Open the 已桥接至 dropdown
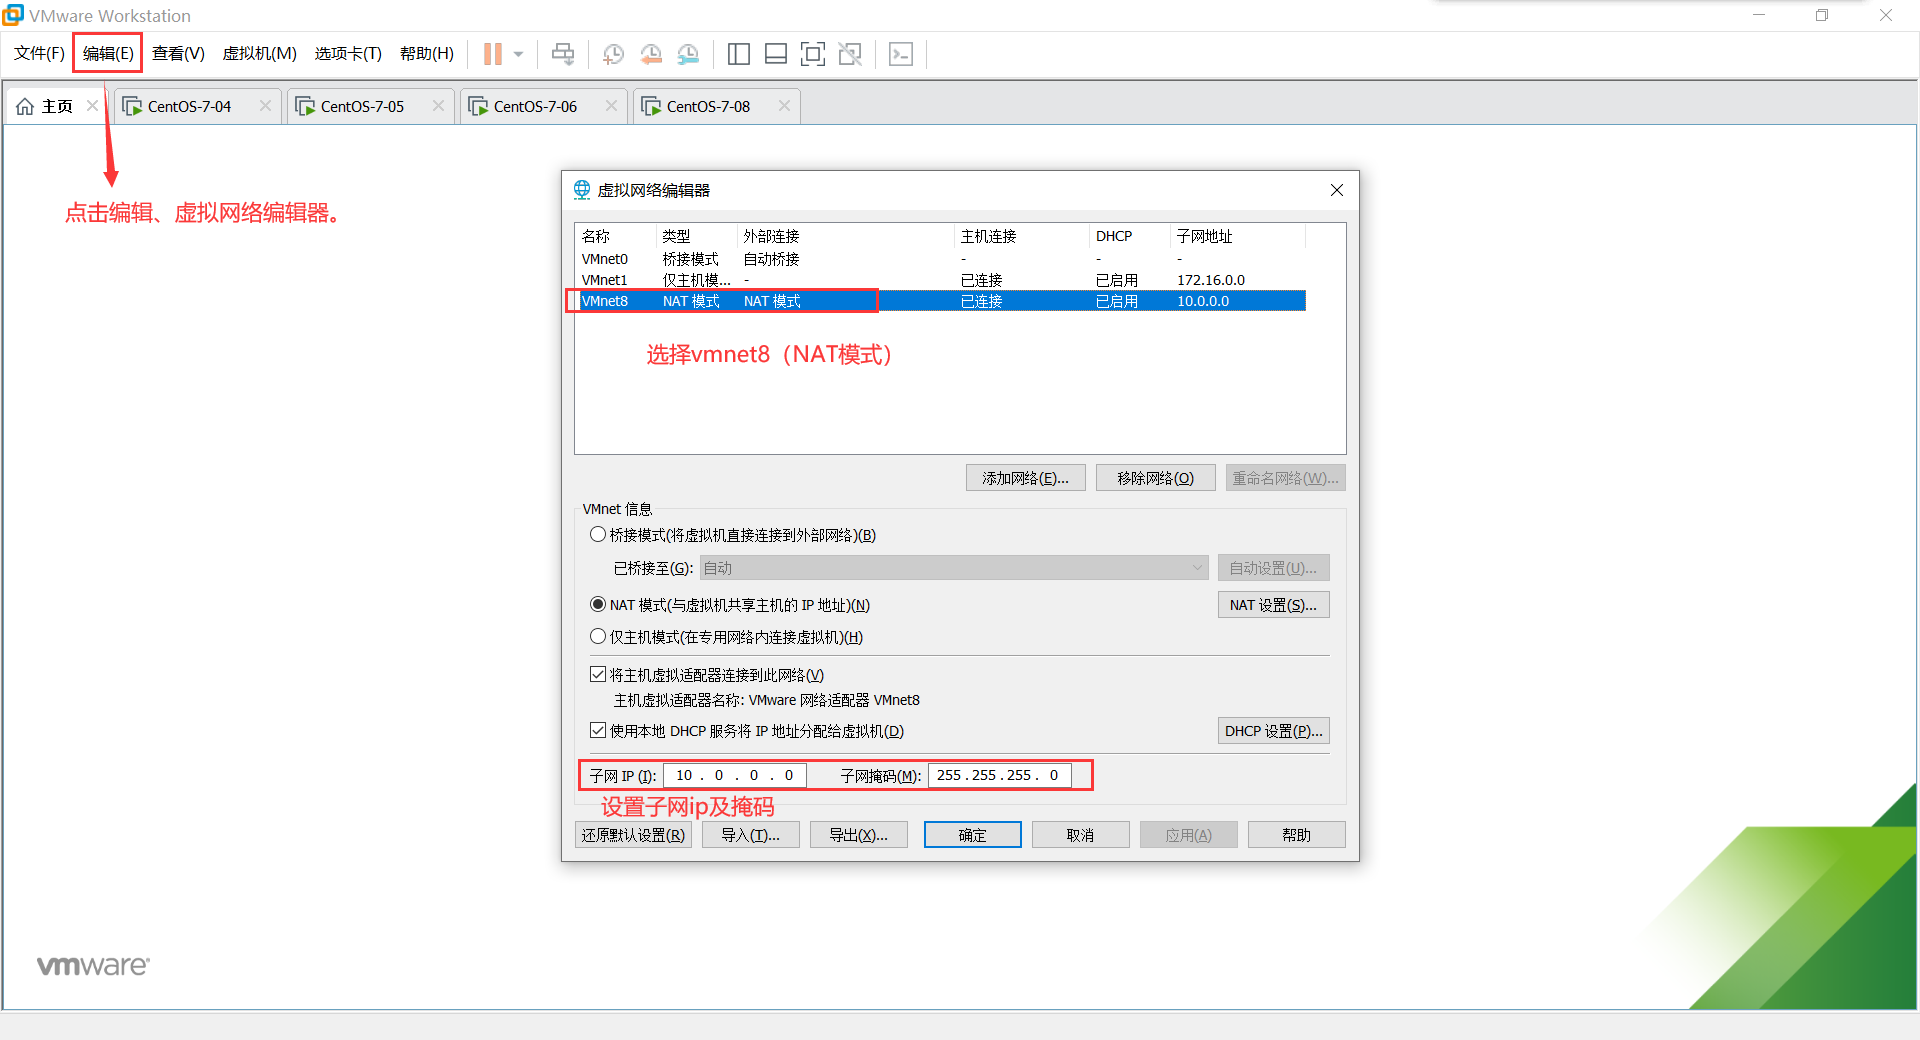This screenshot has height=1040, width=1920. [954, 568]
